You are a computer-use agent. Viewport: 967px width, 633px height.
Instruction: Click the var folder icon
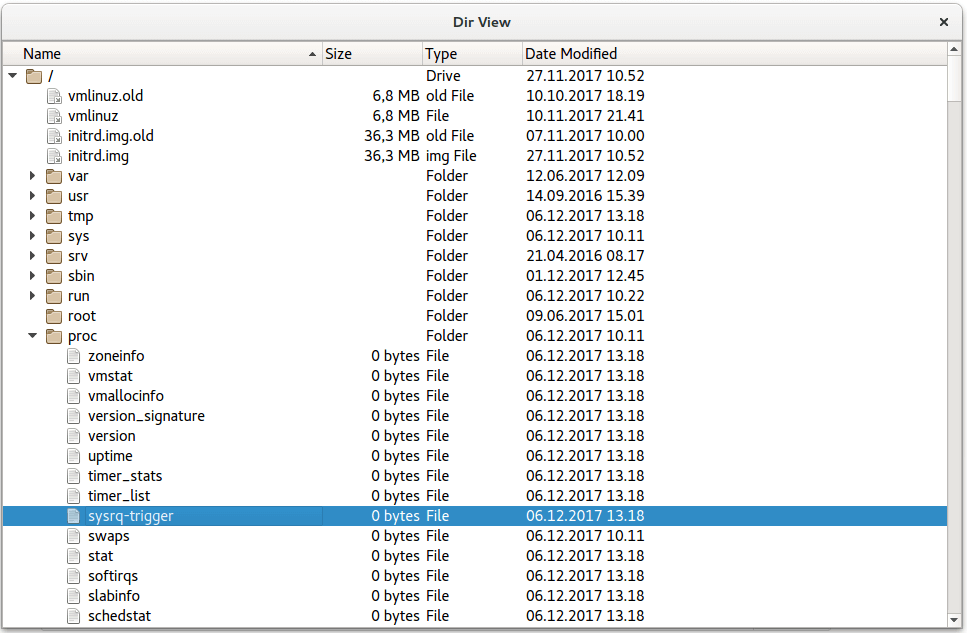click(54, 176)
